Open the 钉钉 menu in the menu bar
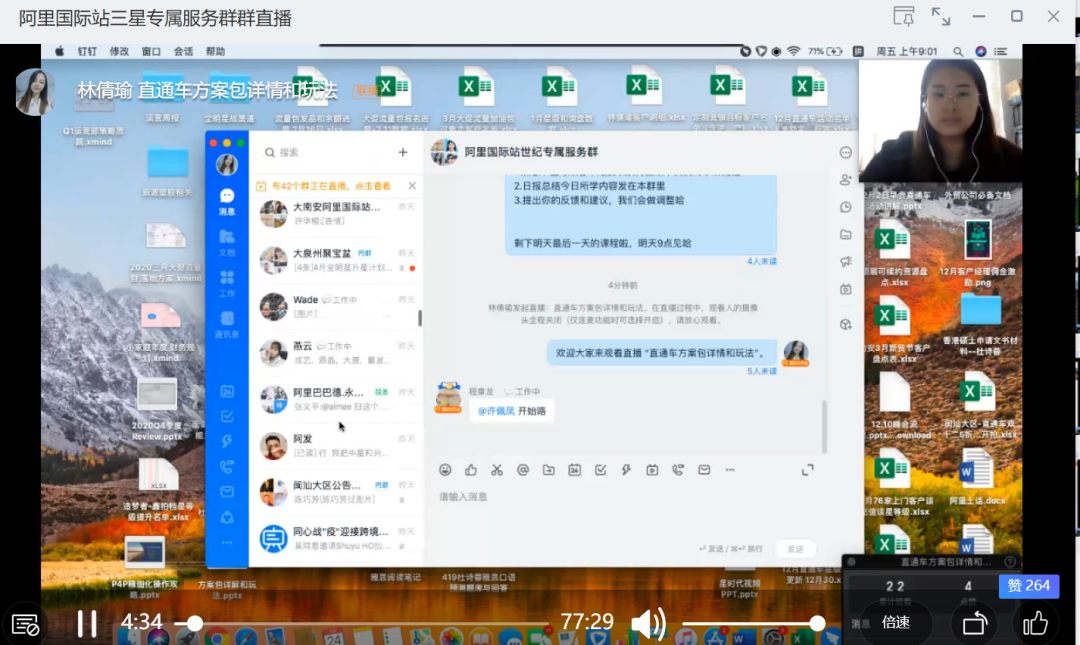Viewport: 1080px width, 645px height. [x=87, y=51]
